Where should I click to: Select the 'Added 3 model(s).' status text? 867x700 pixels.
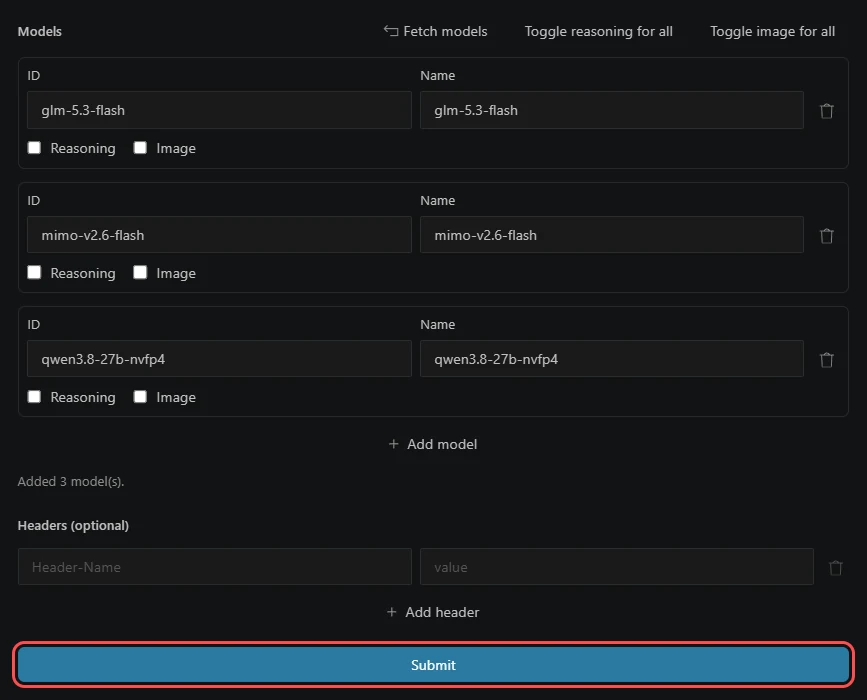pyautogui.click(x=71, y=482)
